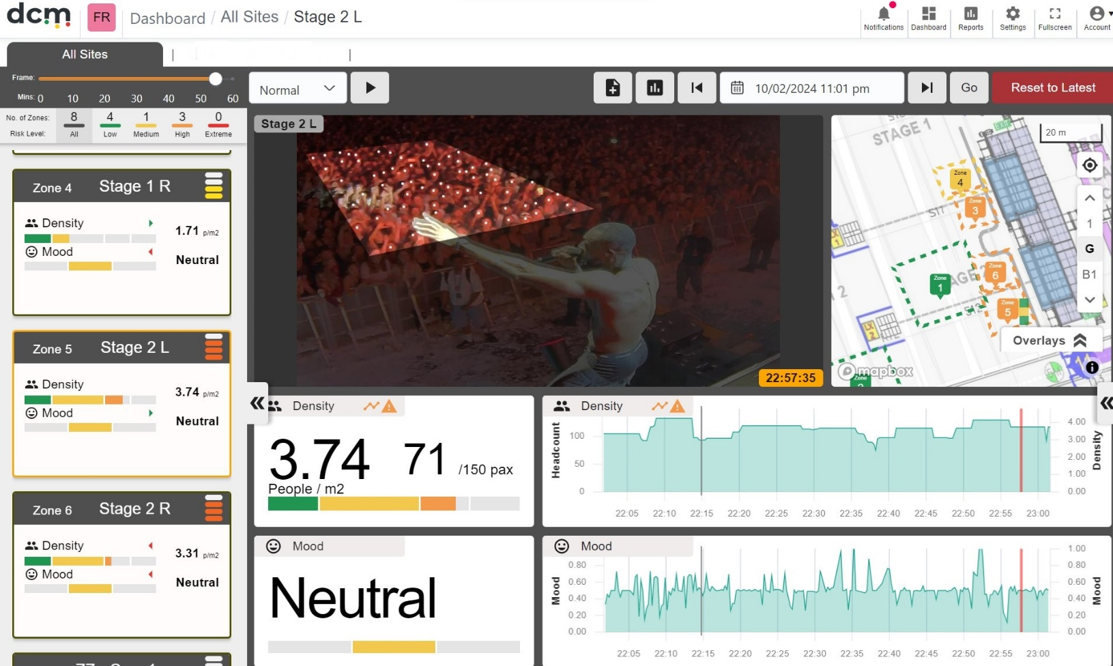Viewport: 1113px width, 666px height.
Task: Click the Frame slider handle
Action: click(x=216, y=79)
